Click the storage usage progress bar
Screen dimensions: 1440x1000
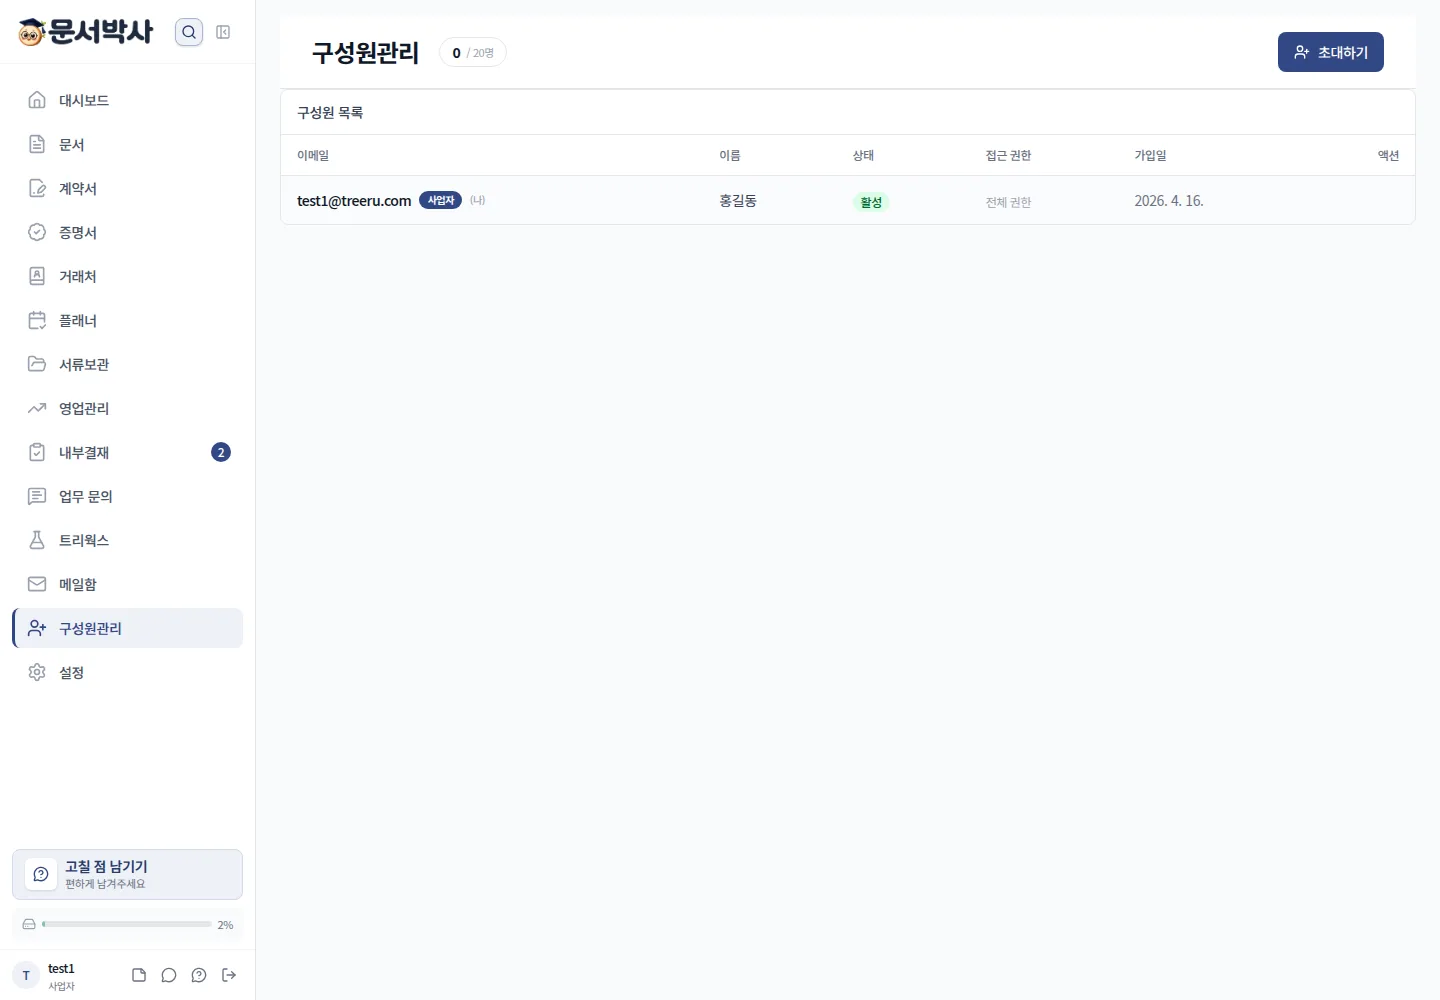(x=127, y=924)
